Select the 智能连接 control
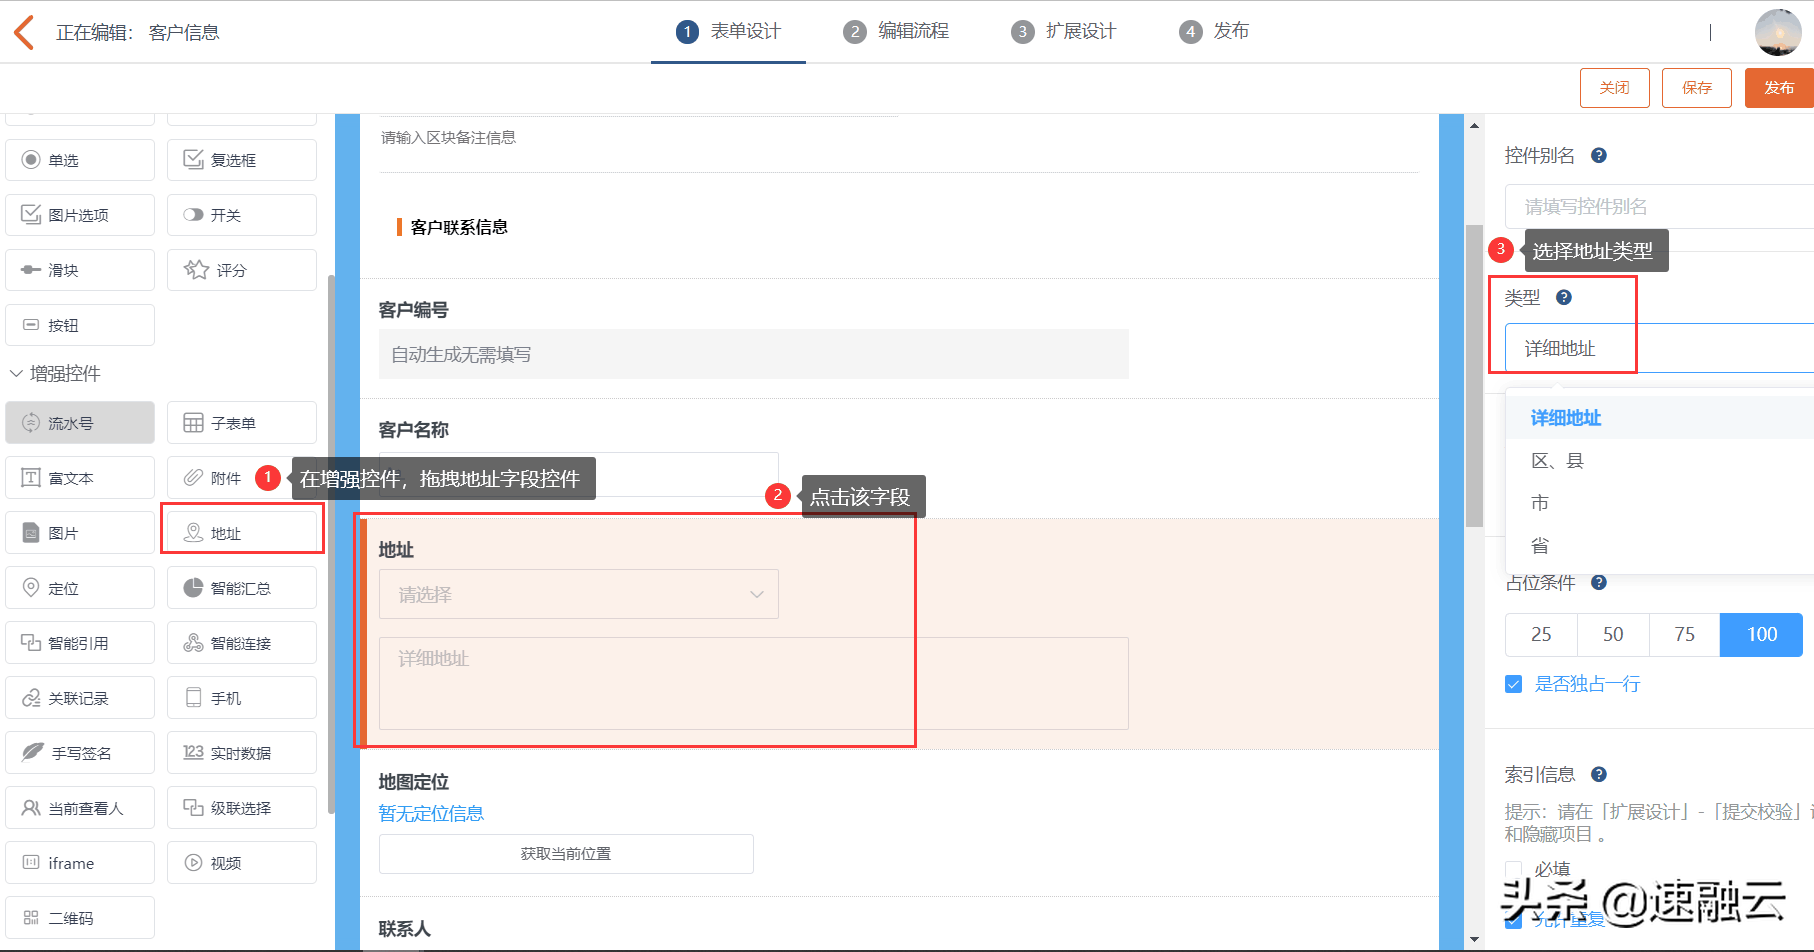Screen dimensions: 1814x952 coord(242,643)
